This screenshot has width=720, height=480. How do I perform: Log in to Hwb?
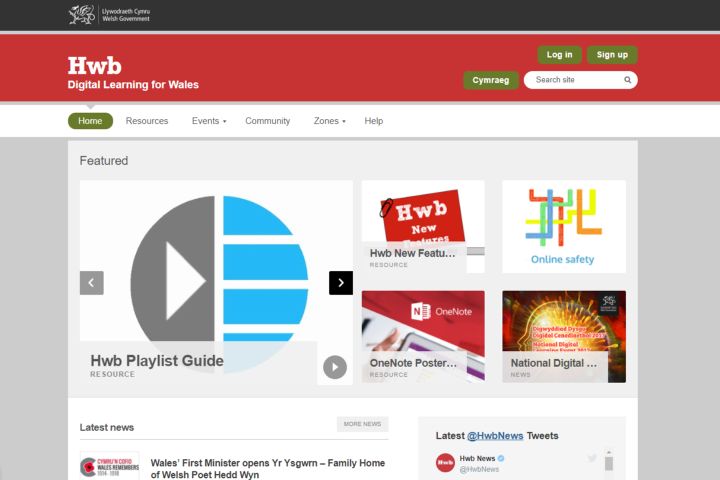click(559, 55)
